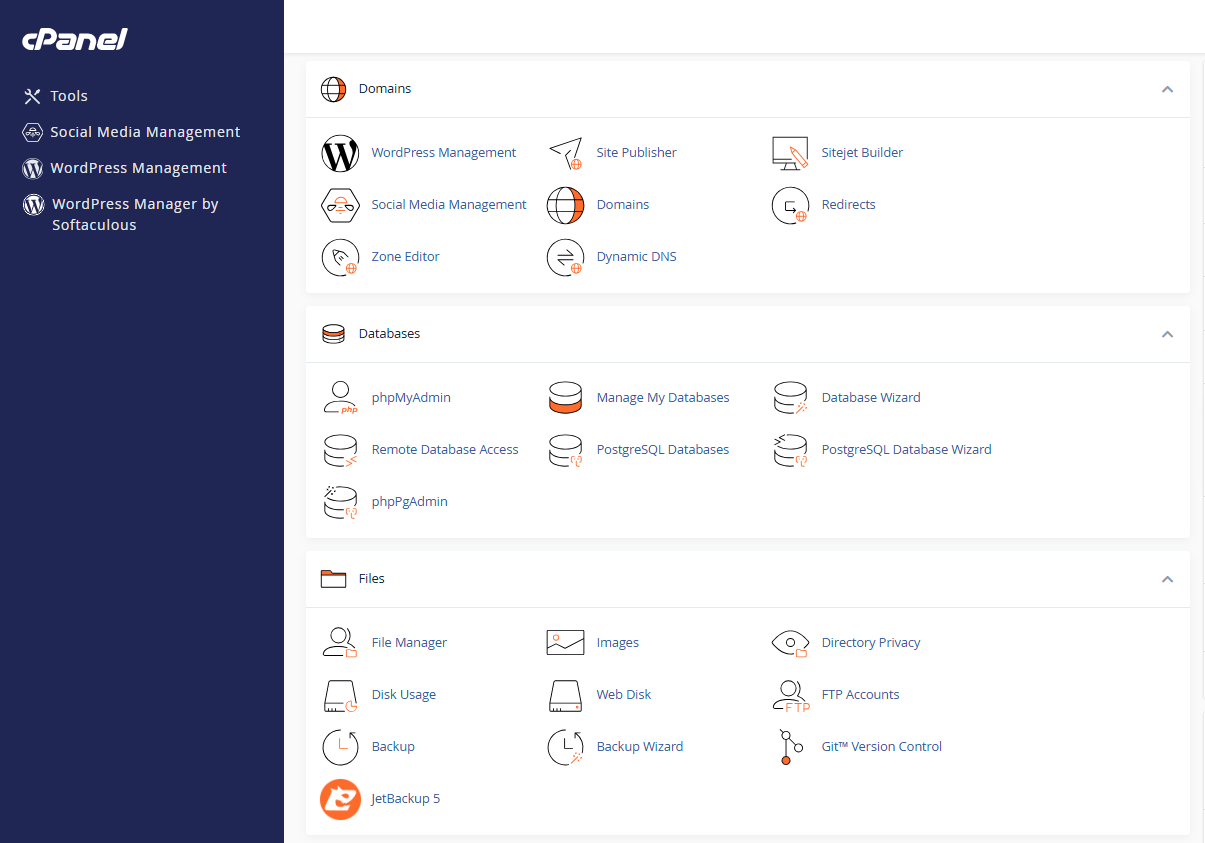
Task: Click the Domains section header title
Action: (x=385, y=89)
